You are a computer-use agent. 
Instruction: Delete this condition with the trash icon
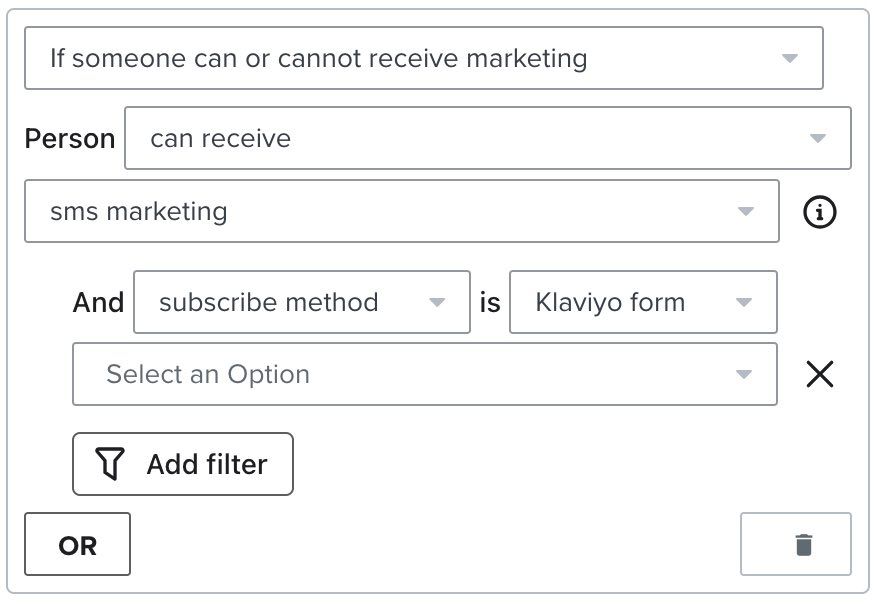pyautogui.click(x=804, y=544)
